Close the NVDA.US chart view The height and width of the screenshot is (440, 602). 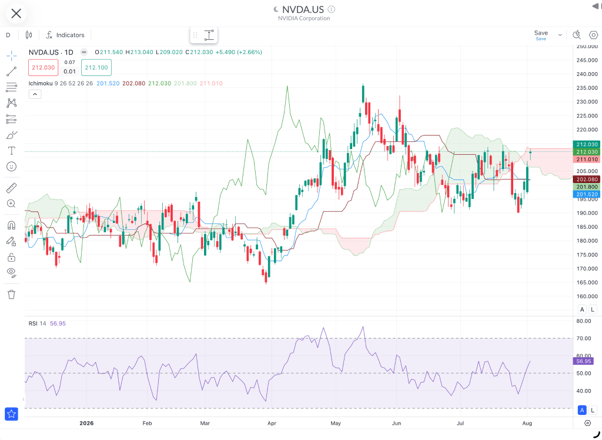coord(16,14)
